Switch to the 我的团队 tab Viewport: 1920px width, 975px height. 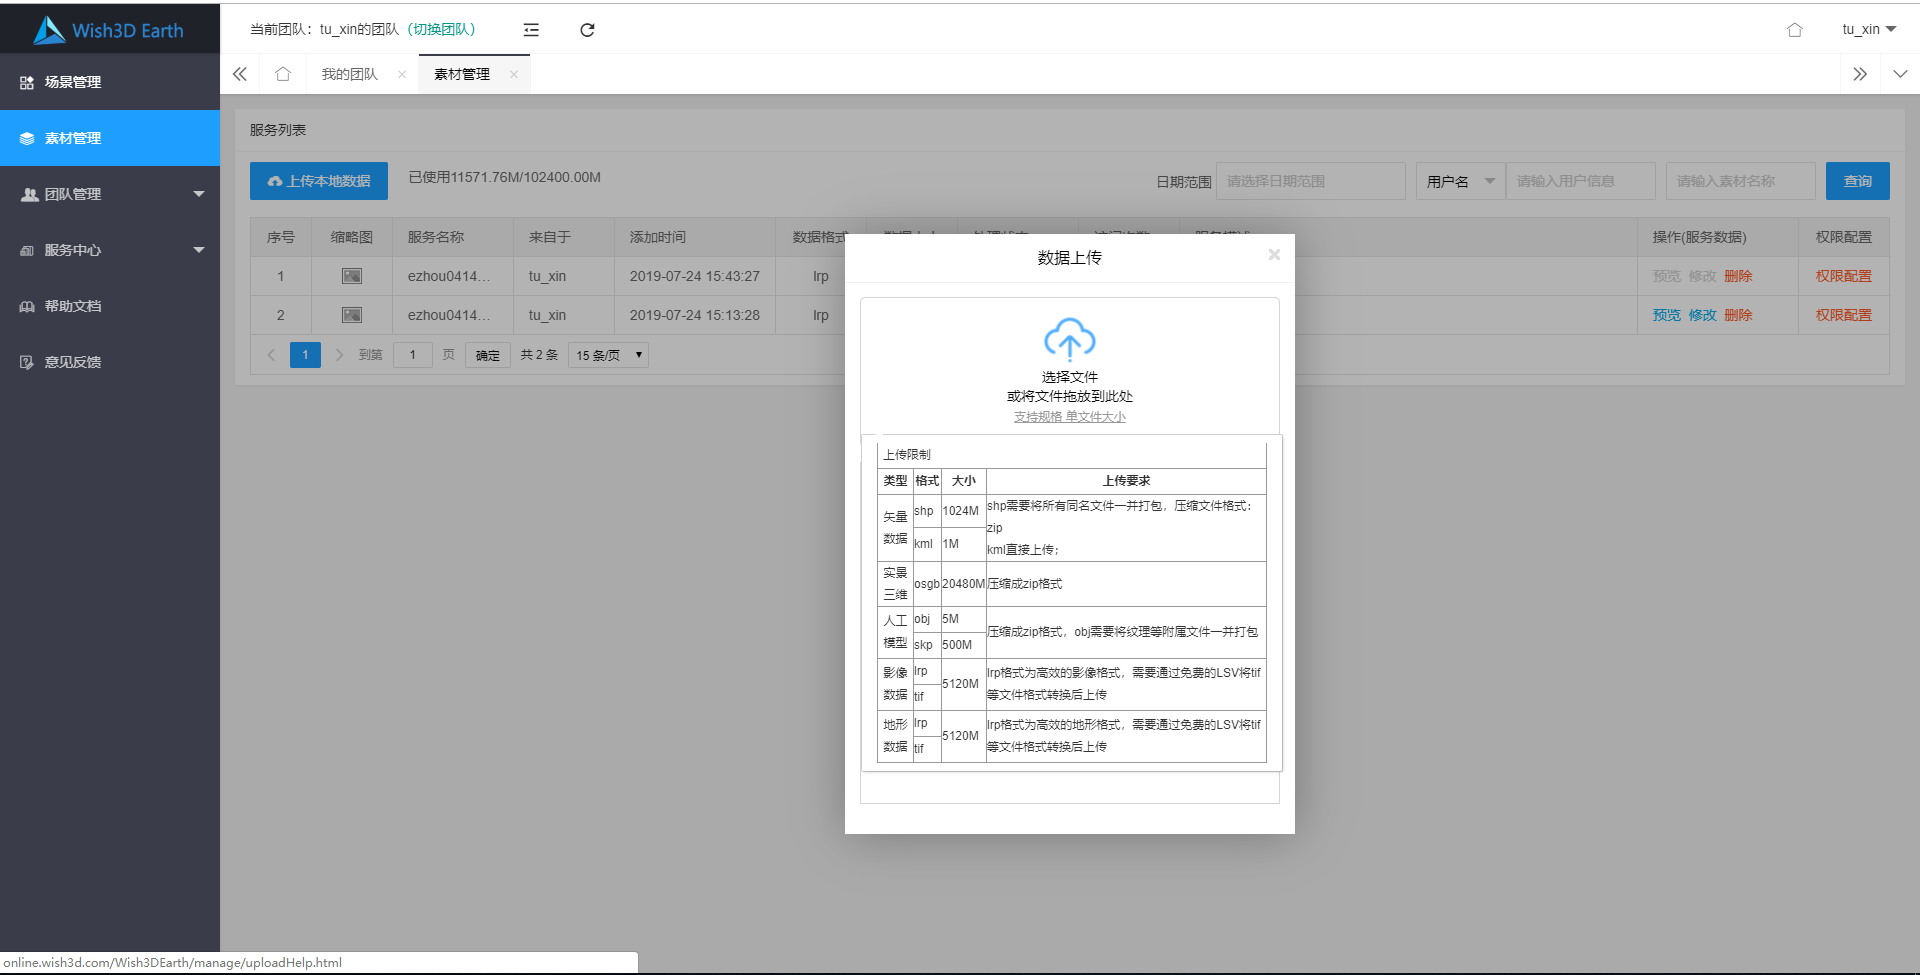pos(349,74)
